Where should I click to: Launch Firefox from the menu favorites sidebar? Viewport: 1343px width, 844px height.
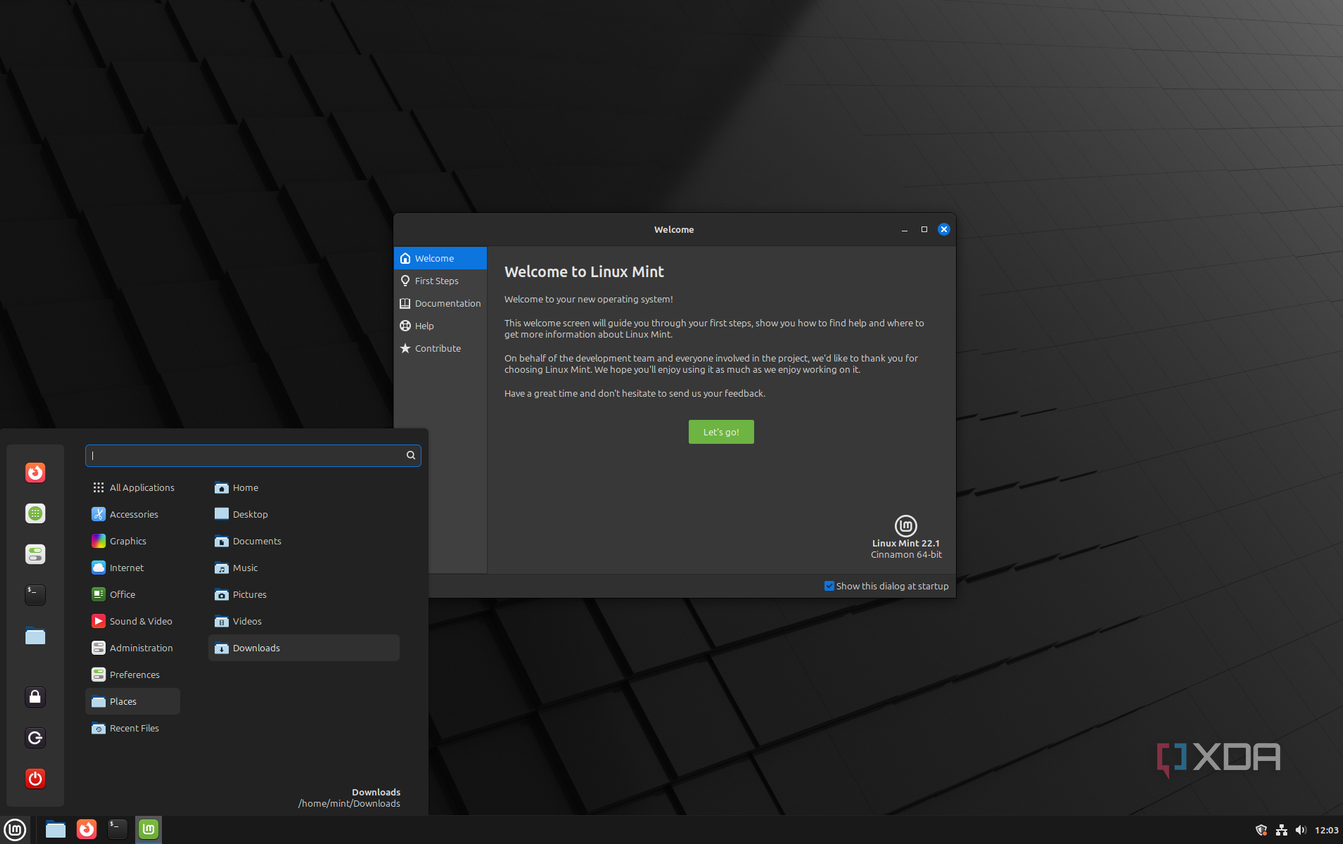35,473
